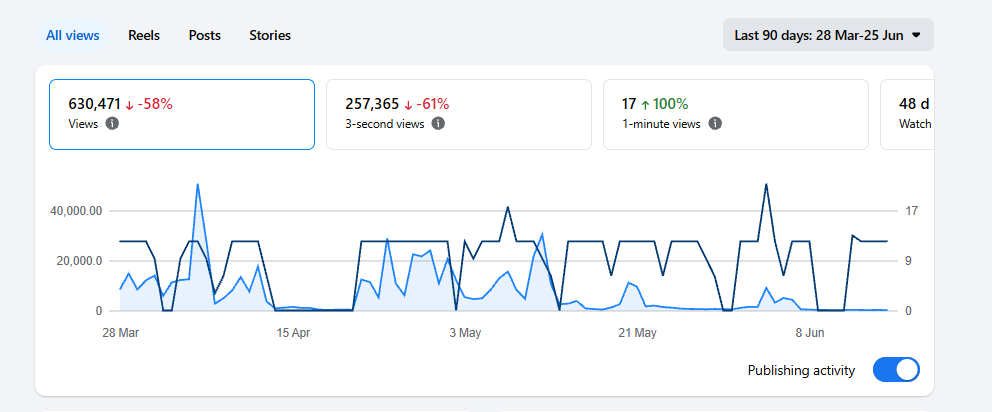Click the right axis value 9
This screenshot has width=992, height=412.
(x=906, y=261)
